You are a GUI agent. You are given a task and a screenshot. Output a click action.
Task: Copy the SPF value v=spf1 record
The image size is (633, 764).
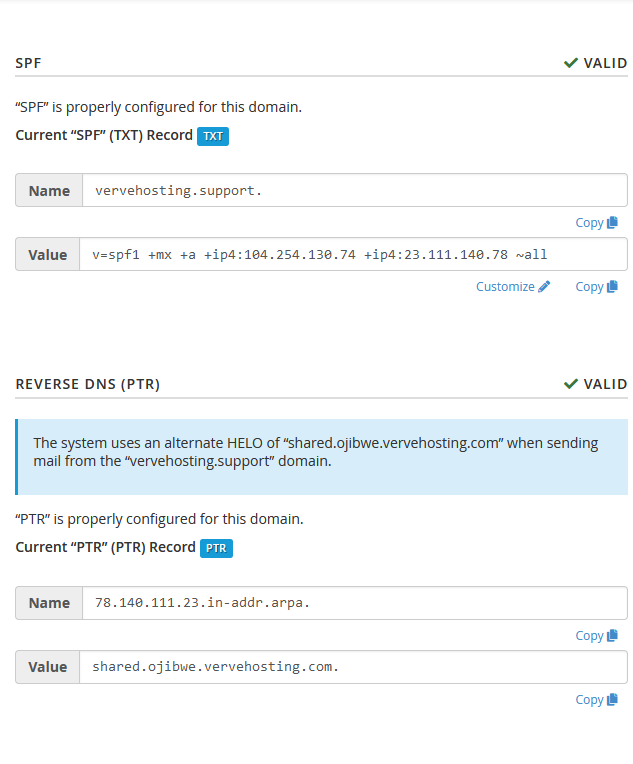click(x=596, y=286)
